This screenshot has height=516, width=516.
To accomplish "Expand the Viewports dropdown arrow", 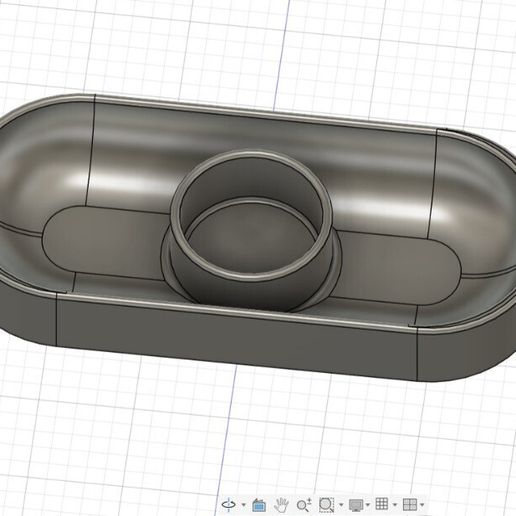I will click(x=422, y=505).
